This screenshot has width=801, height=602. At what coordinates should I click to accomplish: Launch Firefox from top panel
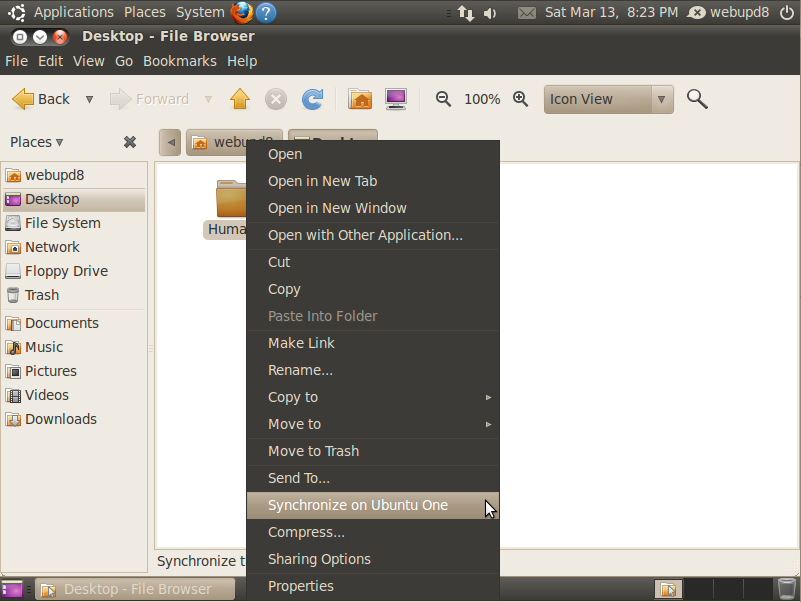coord(242,12)
